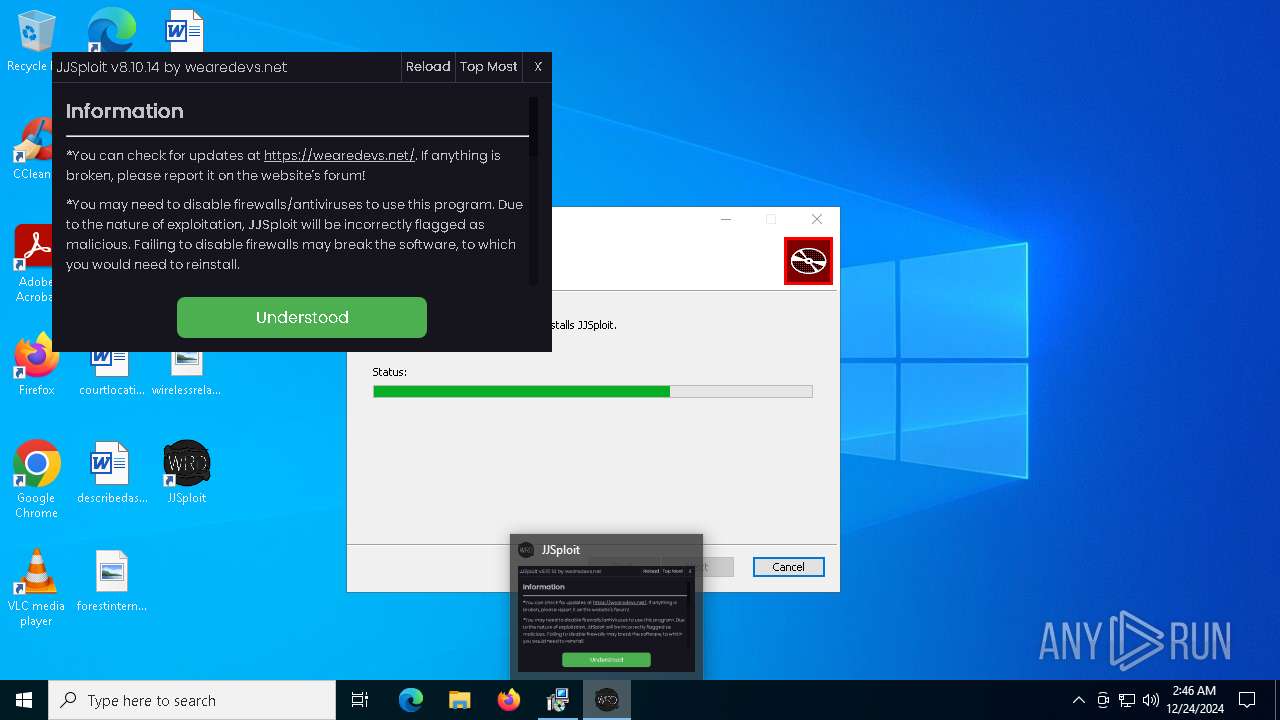1280x720 pixels.
Task: Select the Word document icon at top of desktop
Action: coord(185,30)
